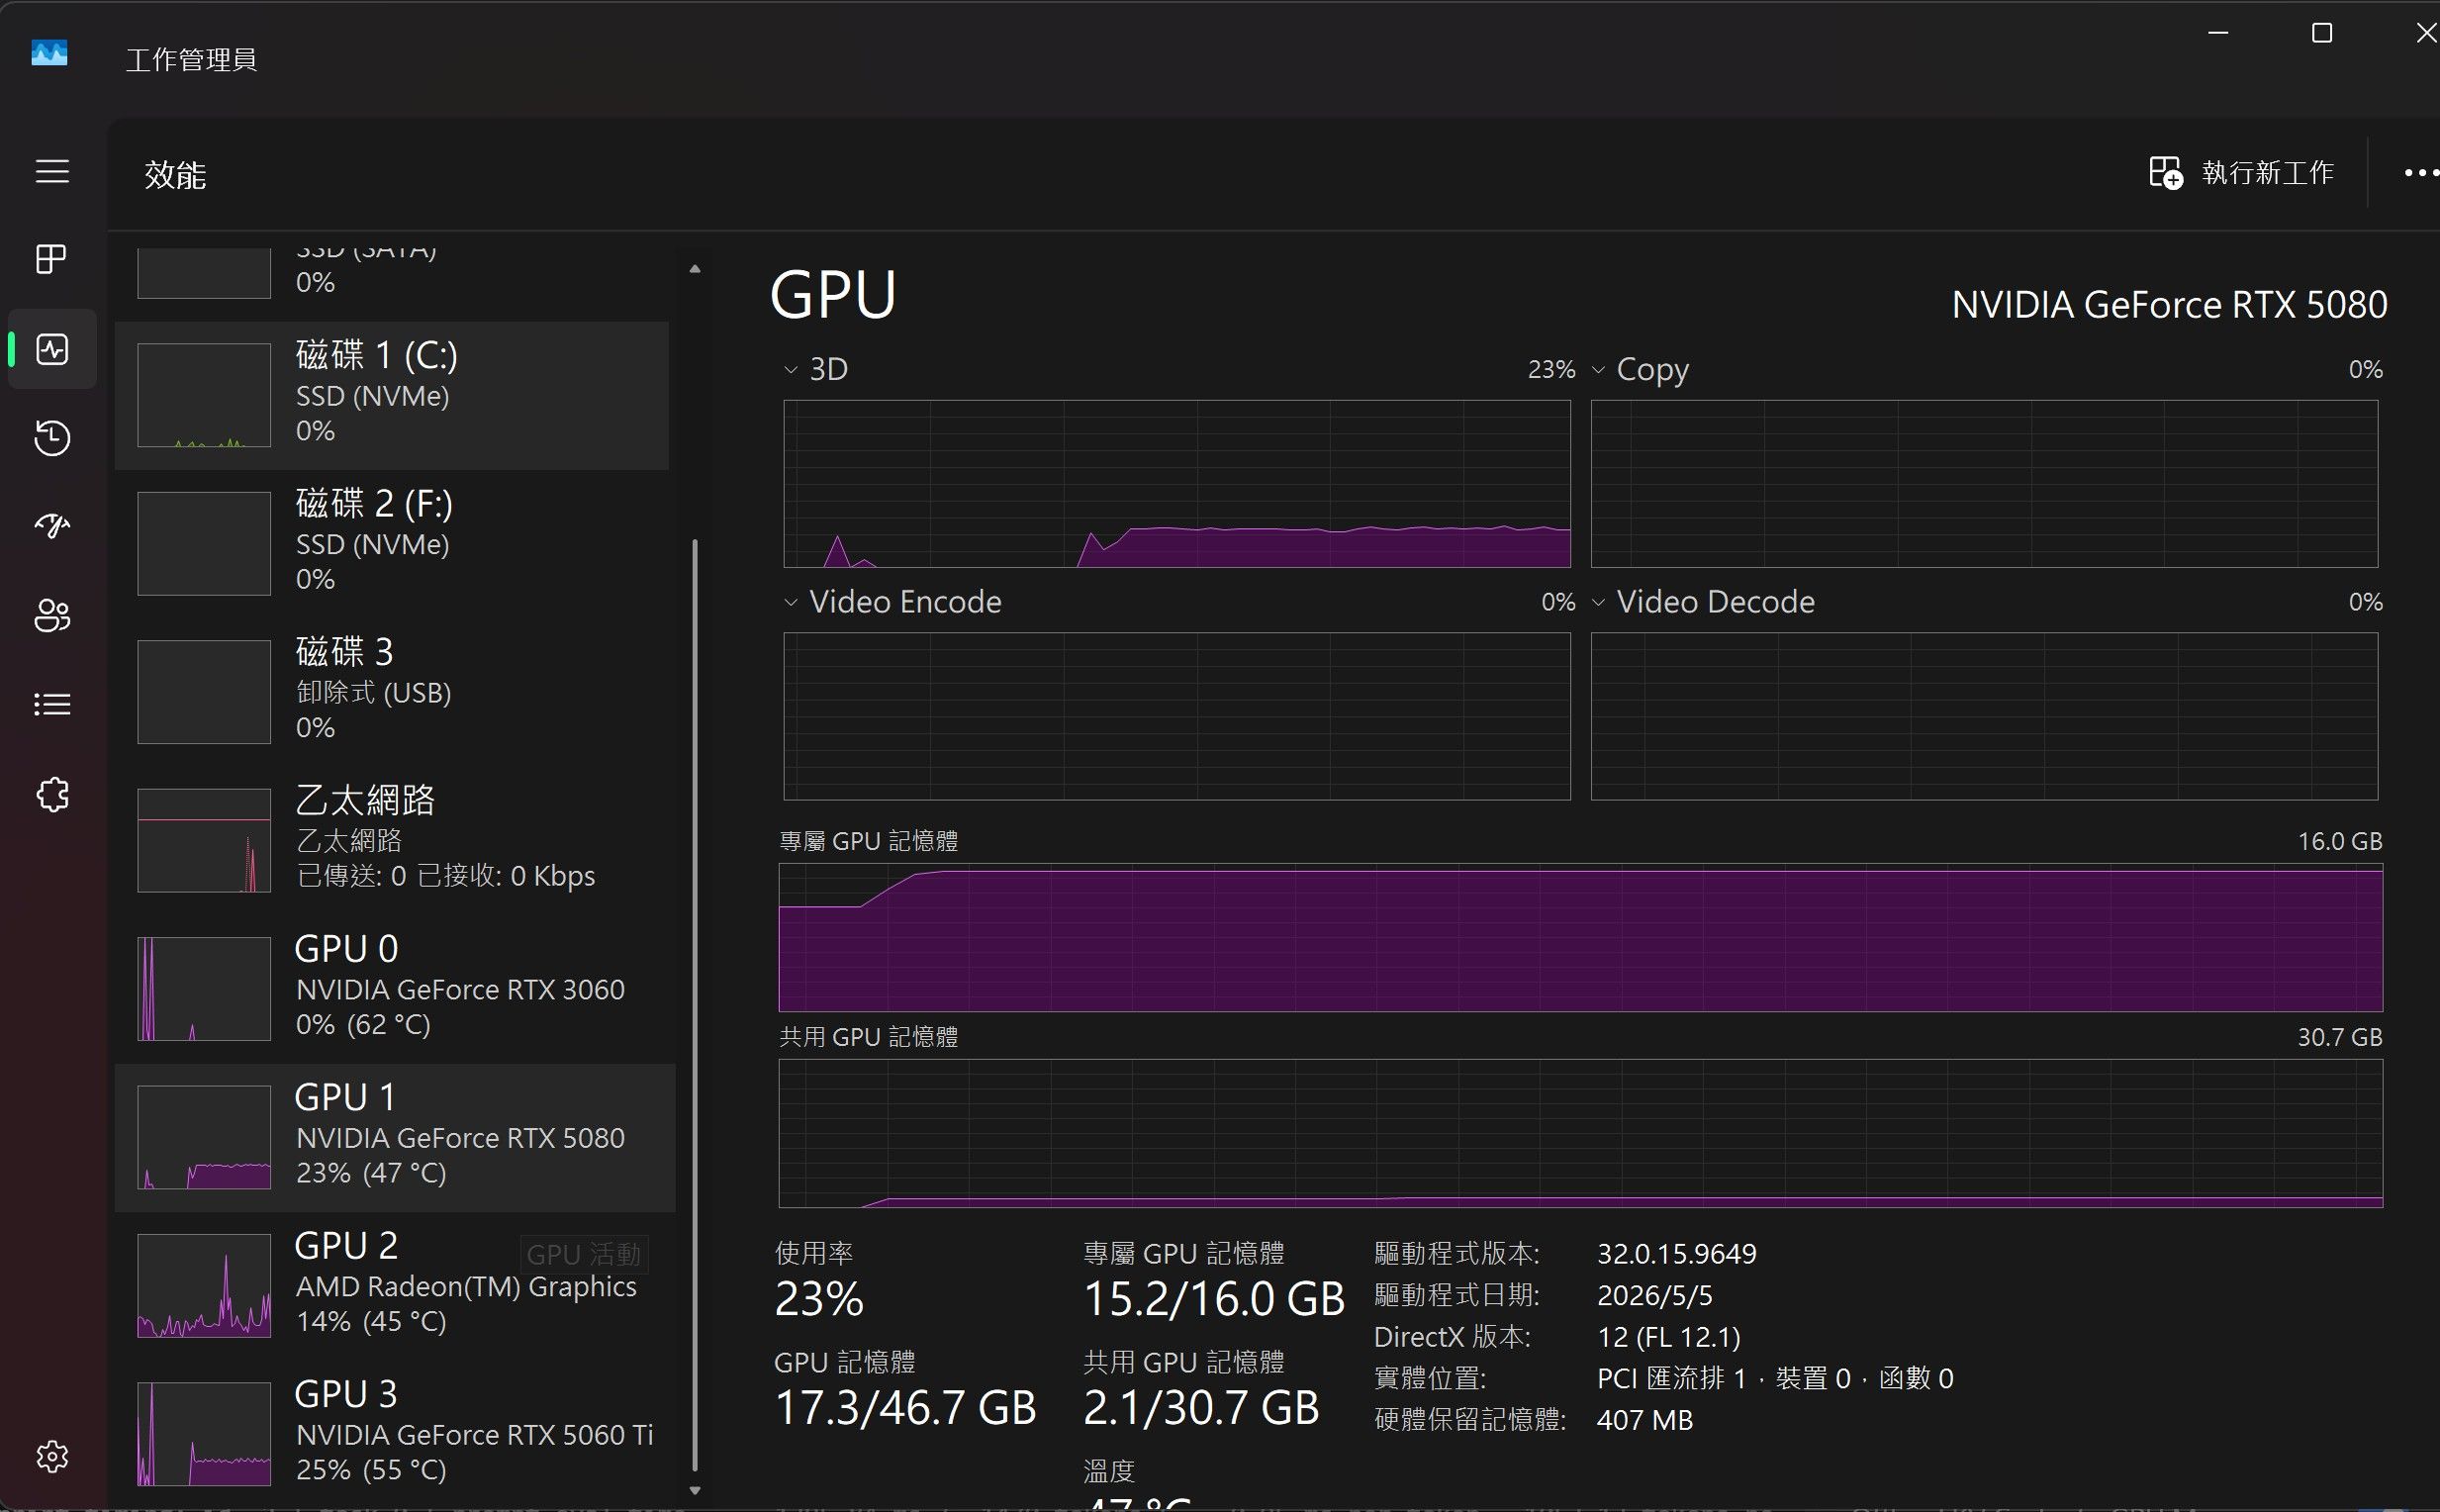2440x1512 pixels.
Task: Select GPU 1 RTX 5080 entry
Action: pos(395,1137)
